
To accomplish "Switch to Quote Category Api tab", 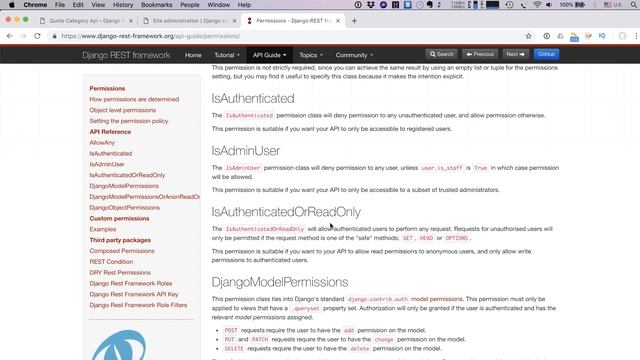I will click(85, 21).
